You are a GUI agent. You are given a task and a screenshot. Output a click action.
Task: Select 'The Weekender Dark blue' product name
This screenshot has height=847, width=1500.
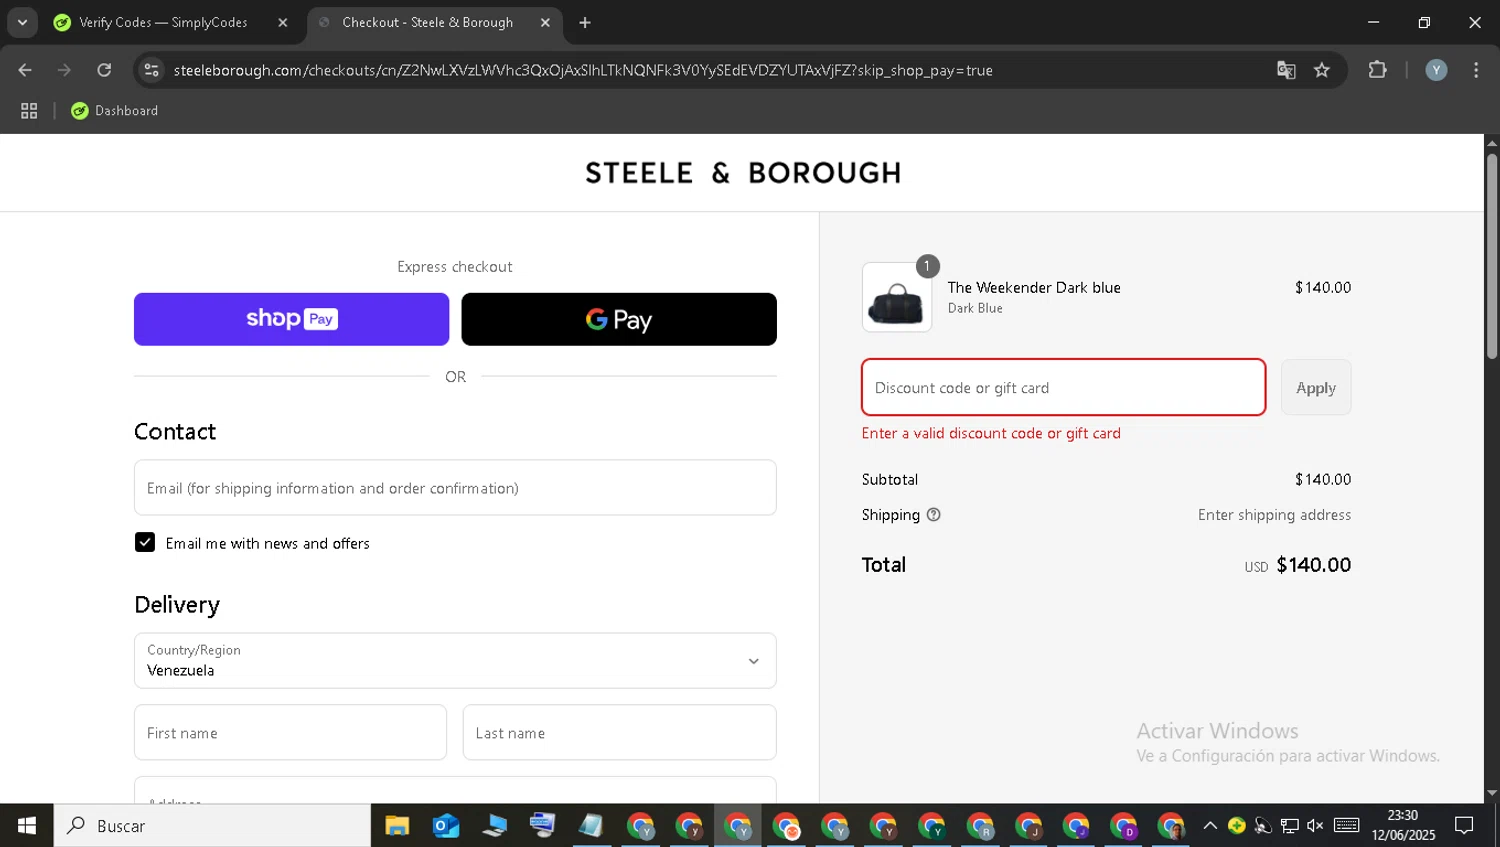1034,288
